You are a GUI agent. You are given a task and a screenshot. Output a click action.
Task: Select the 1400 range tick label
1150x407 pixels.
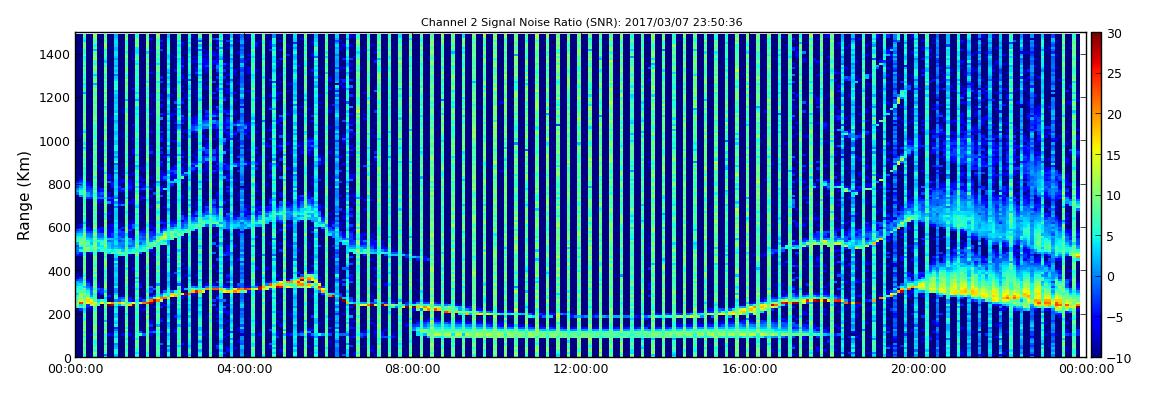[55, 54]
